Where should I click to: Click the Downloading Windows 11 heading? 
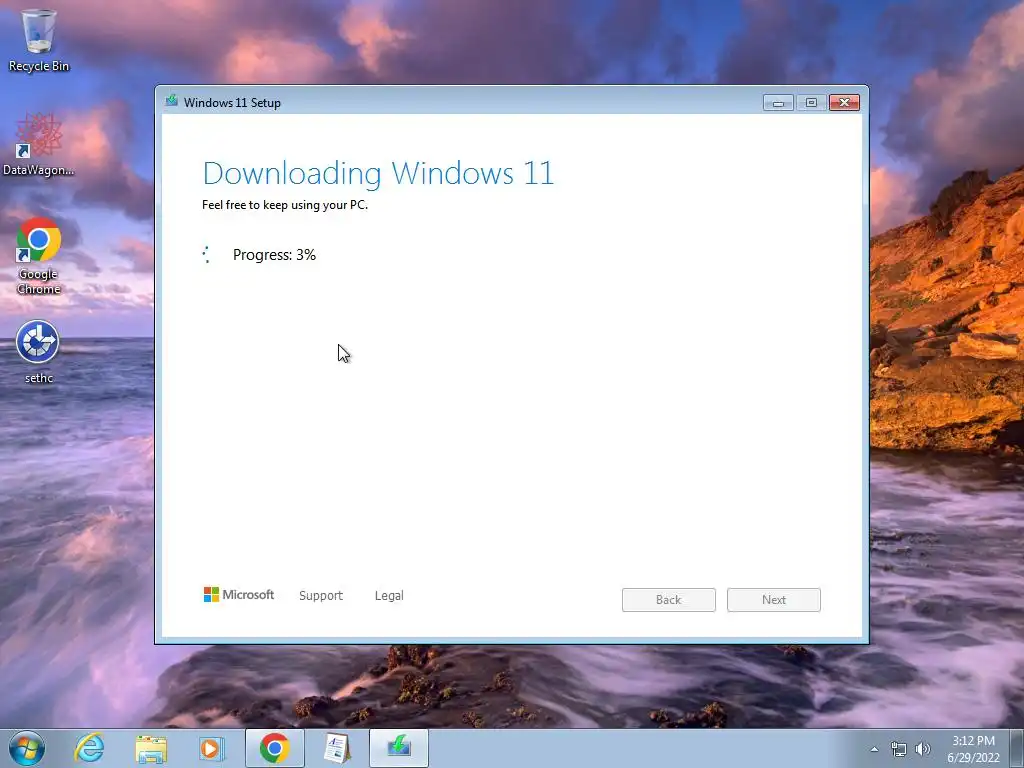click(378, 173)
